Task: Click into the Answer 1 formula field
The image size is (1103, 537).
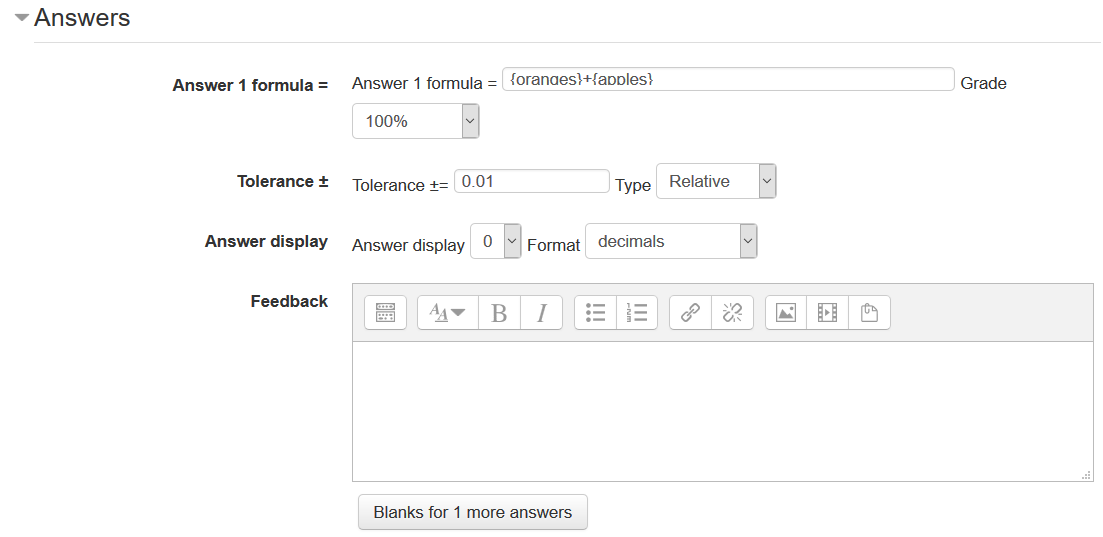Action: [727, 79]
